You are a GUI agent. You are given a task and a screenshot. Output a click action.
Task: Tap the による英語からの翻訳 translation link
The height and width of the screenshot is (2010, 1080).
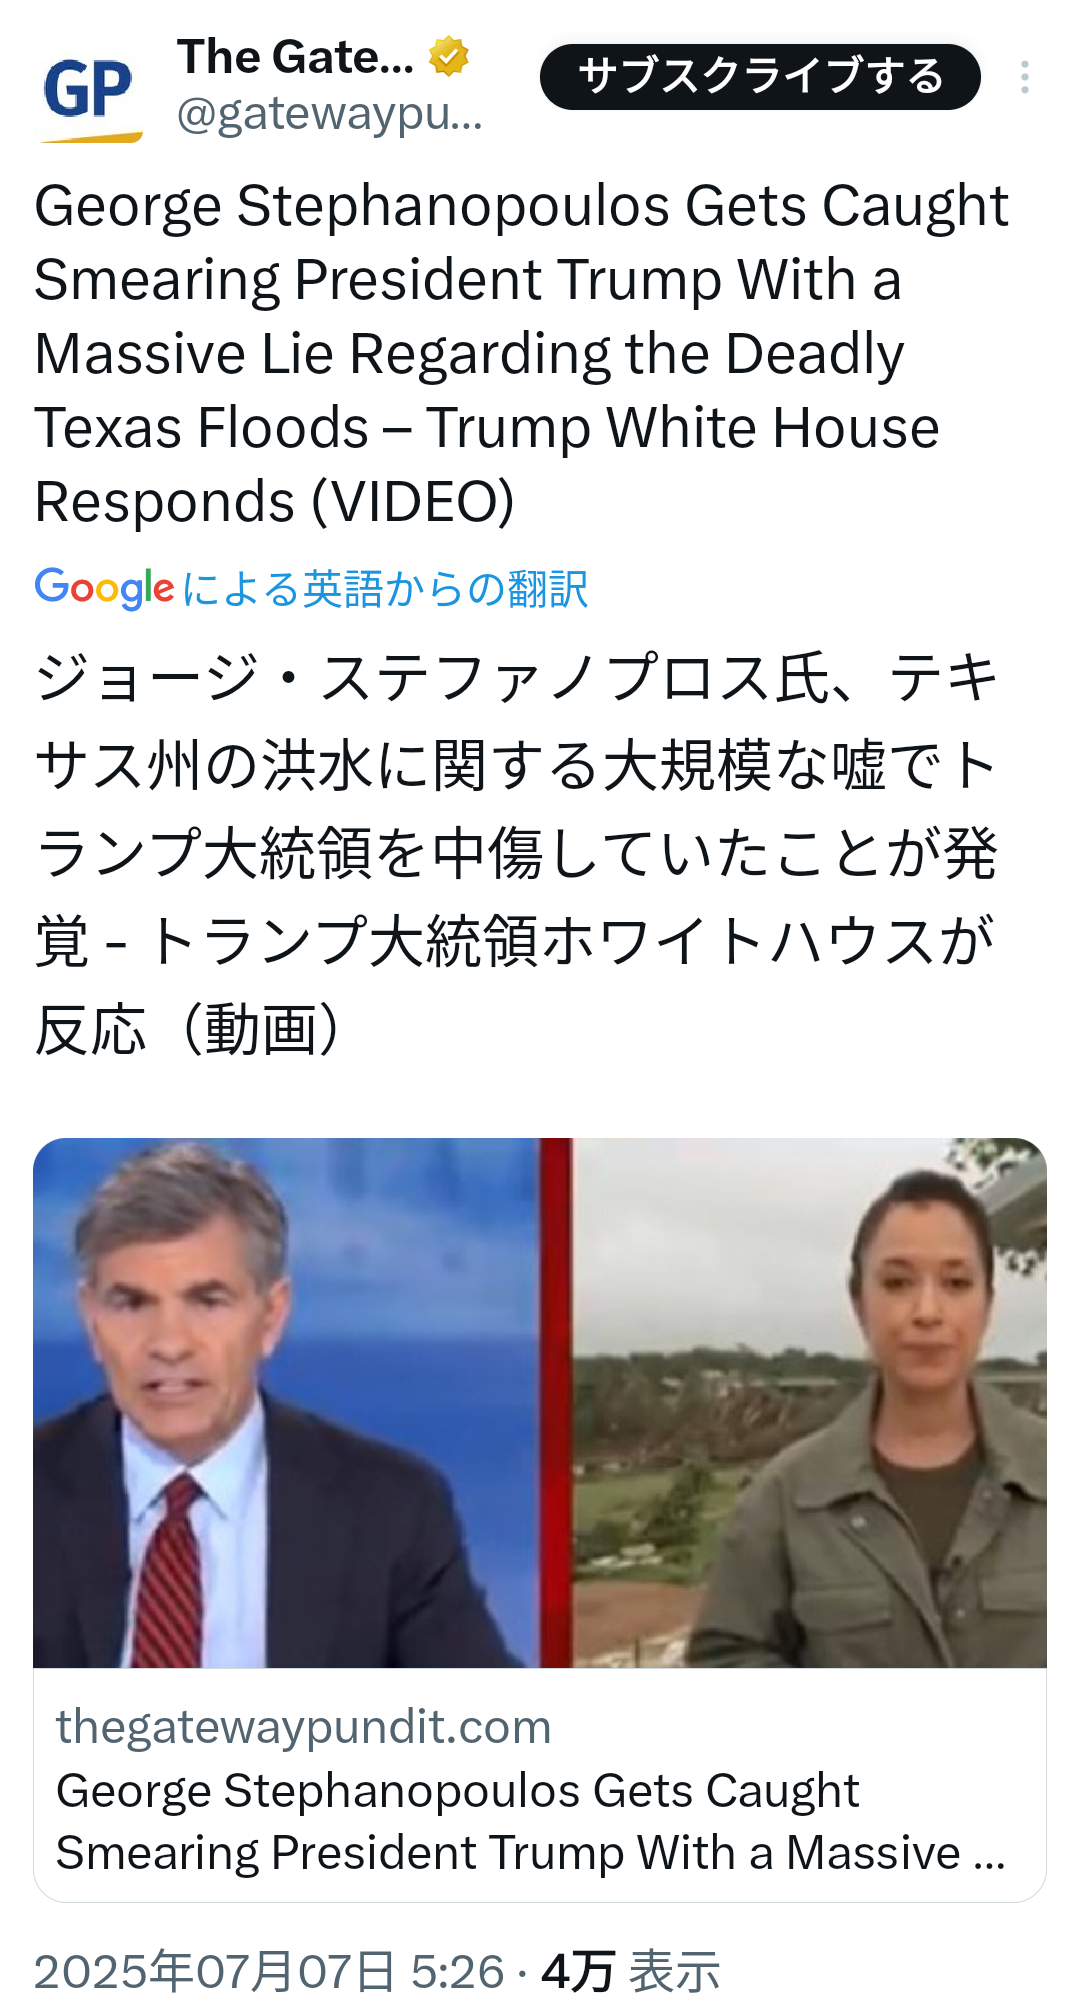point(385,589)
